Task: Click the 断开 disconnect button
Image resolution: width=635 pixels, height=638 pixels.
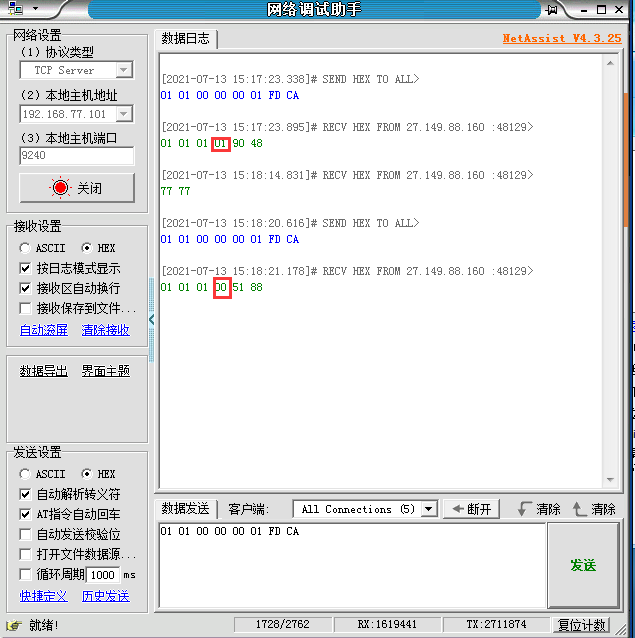Action: (471, 509)
